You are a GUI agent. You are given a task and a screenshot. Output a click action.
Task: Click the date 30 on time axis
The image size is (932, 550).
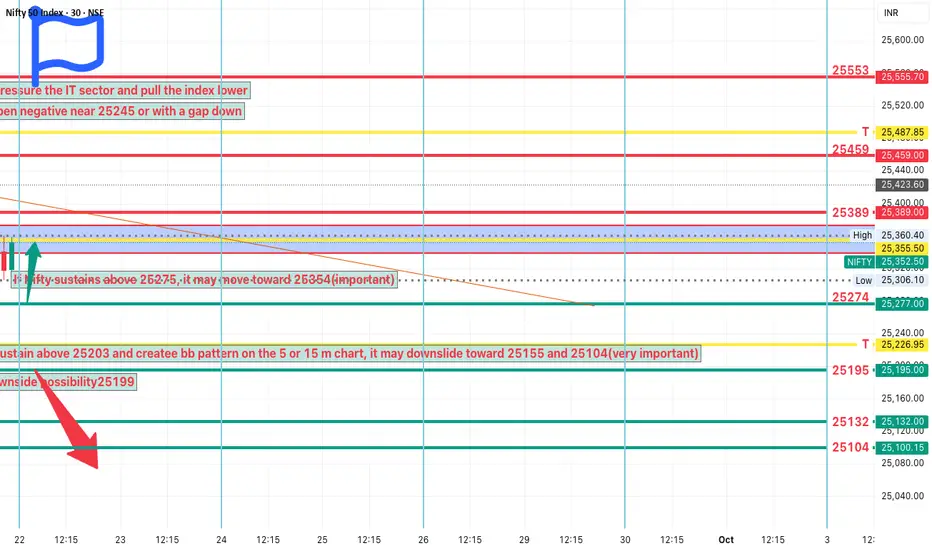click(x=625, y=539)
